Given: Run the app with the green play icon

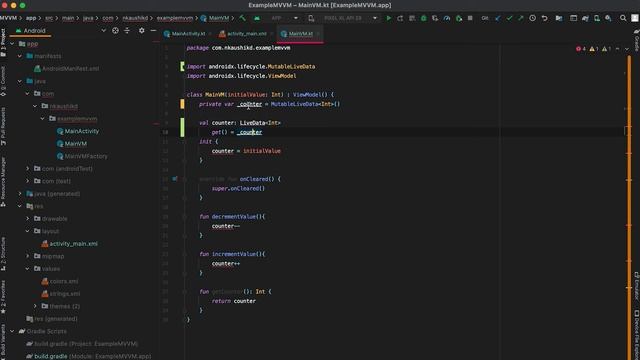Looking at the screenshot, I should (x=388, y=18).
